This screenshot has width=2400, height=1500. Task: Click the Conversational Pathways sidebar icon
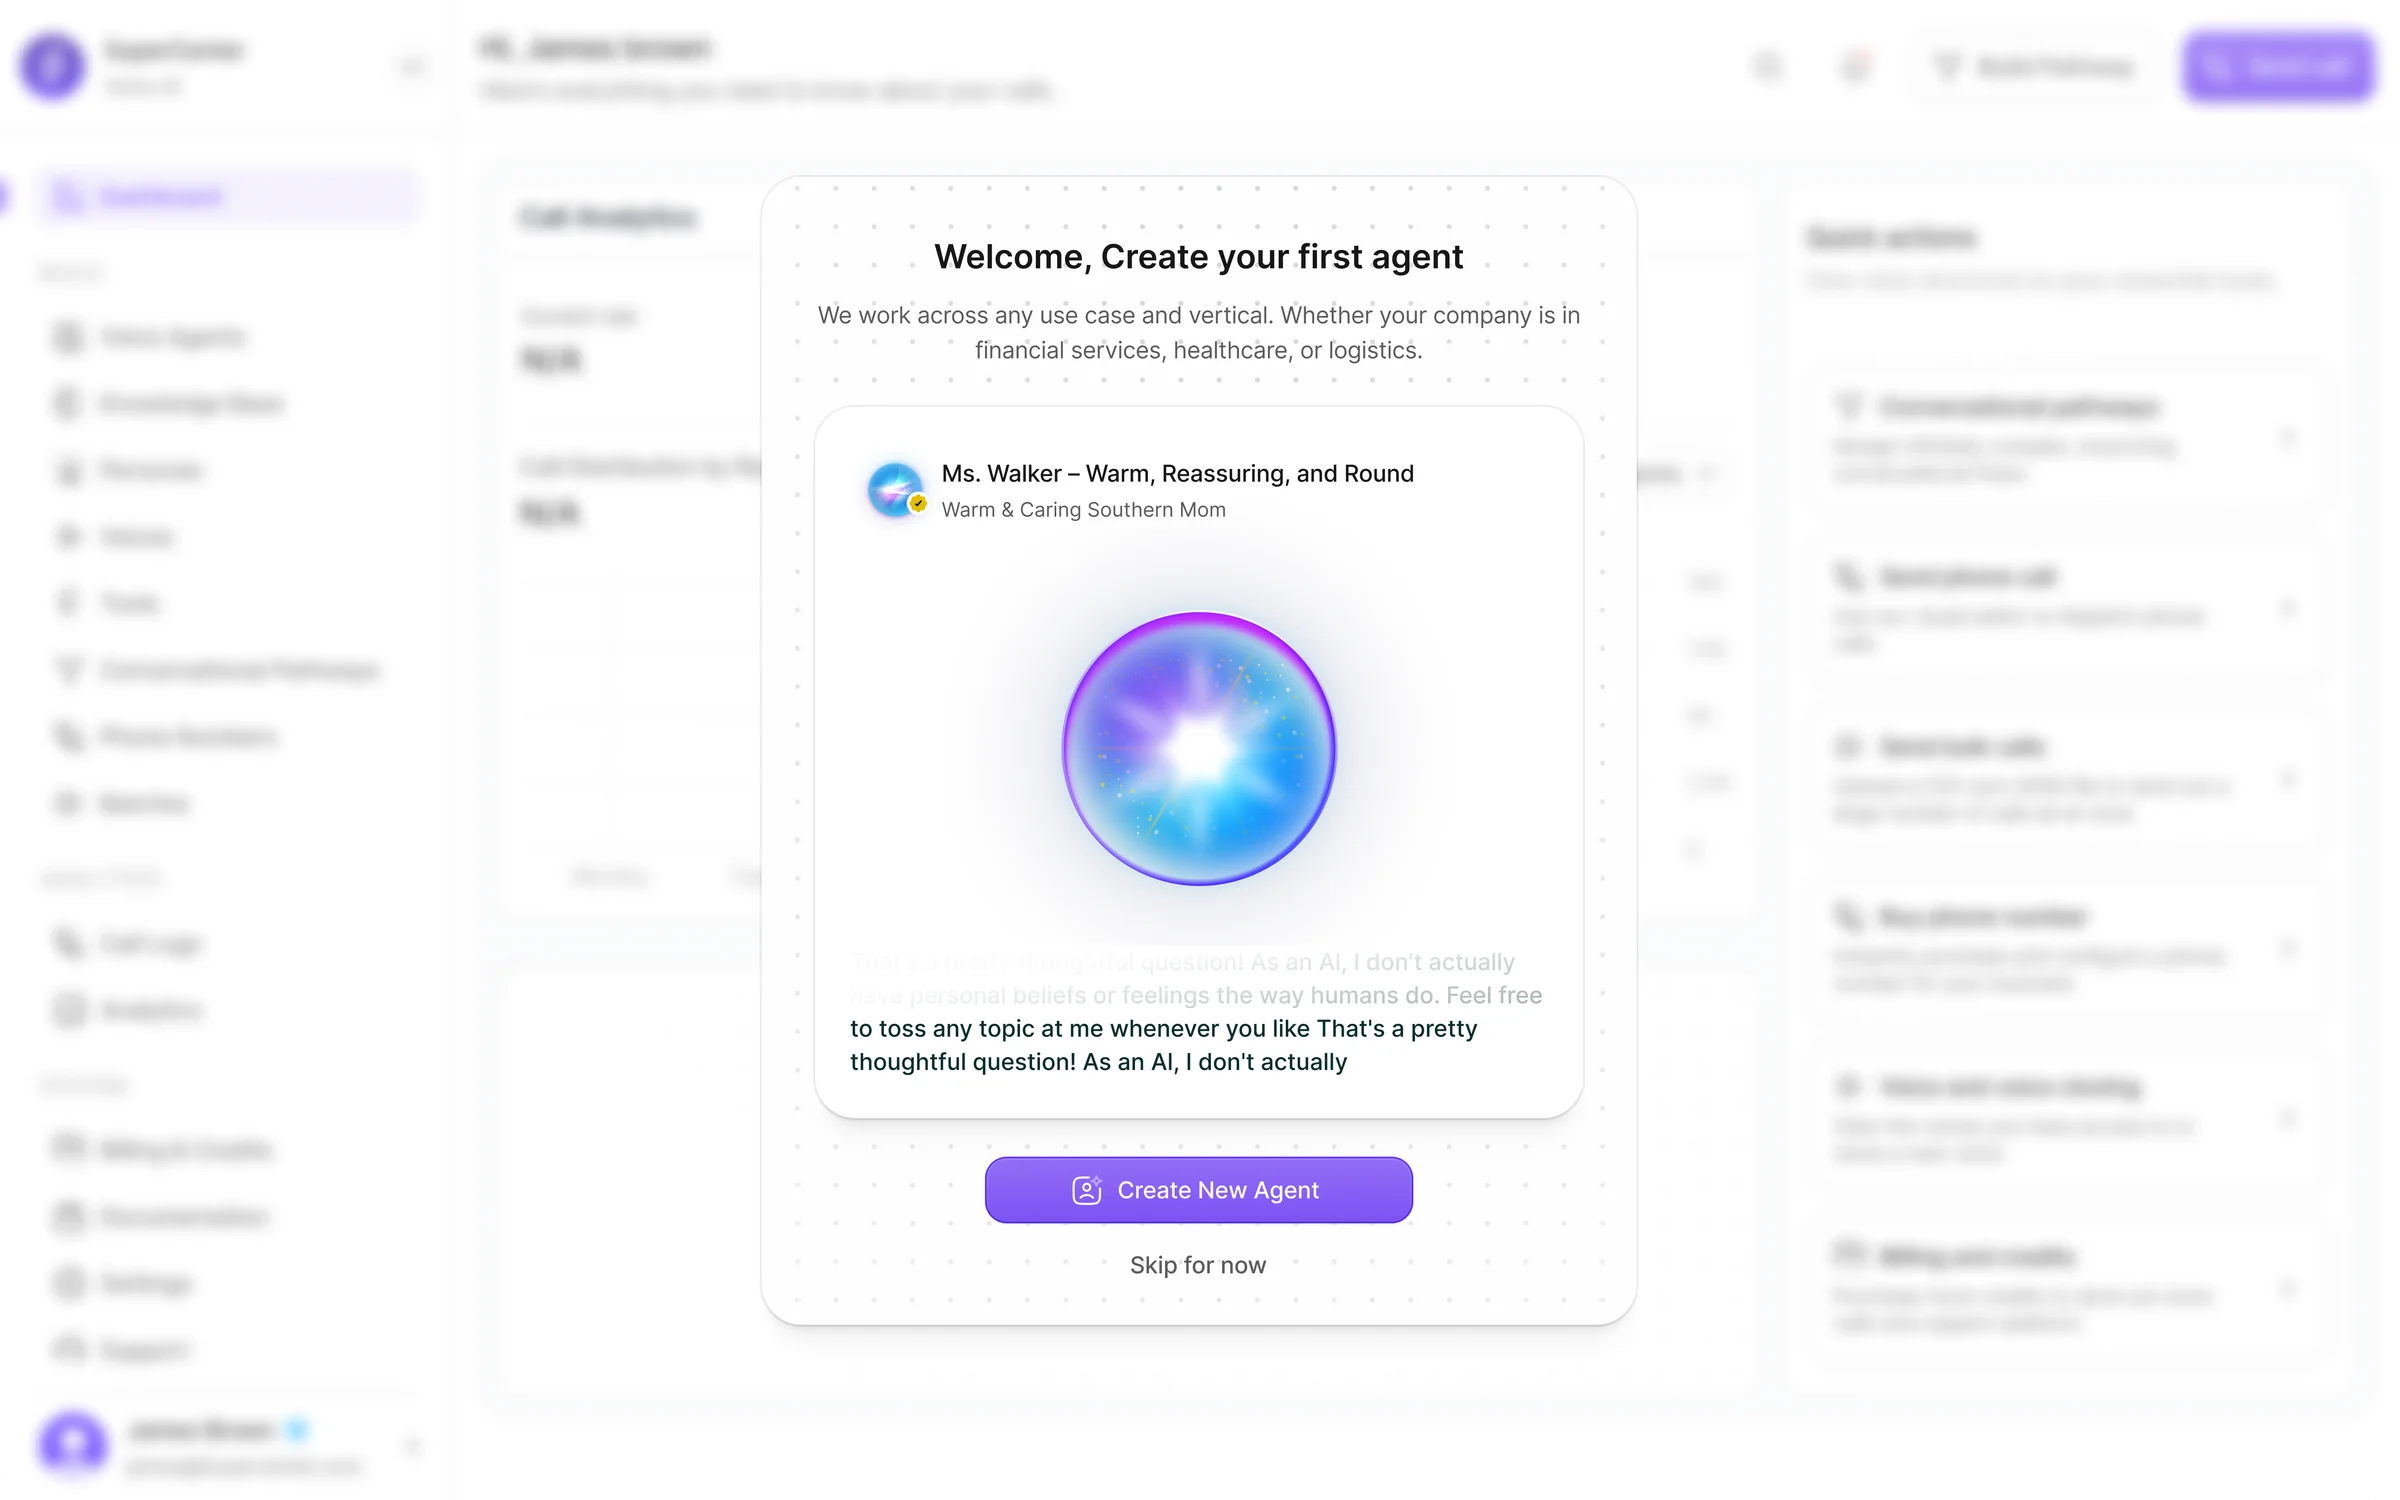tap(67, 670)
